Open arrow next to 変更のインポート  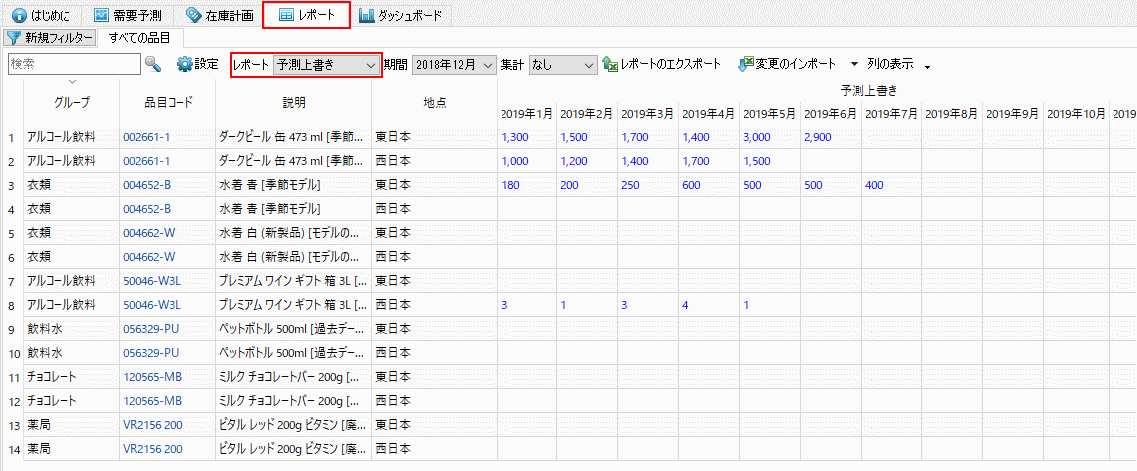coord(854,64)
